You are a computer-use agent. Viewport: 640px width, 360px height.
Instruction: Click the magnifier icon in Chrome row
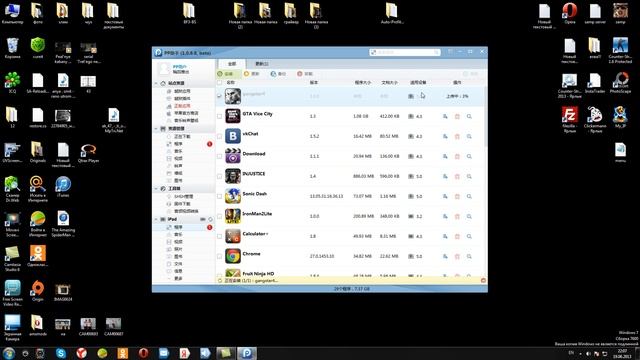(x=469, y=256)
